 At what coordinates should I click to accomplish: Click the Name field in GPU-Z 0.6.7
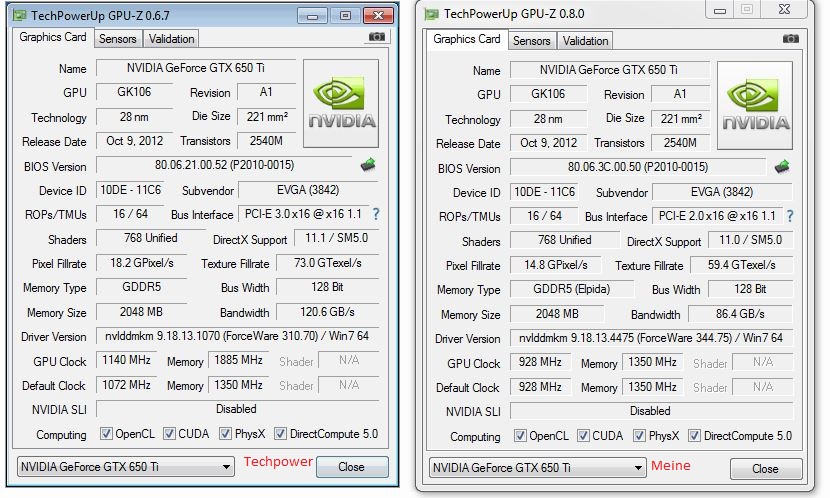(x=195, y=68)
